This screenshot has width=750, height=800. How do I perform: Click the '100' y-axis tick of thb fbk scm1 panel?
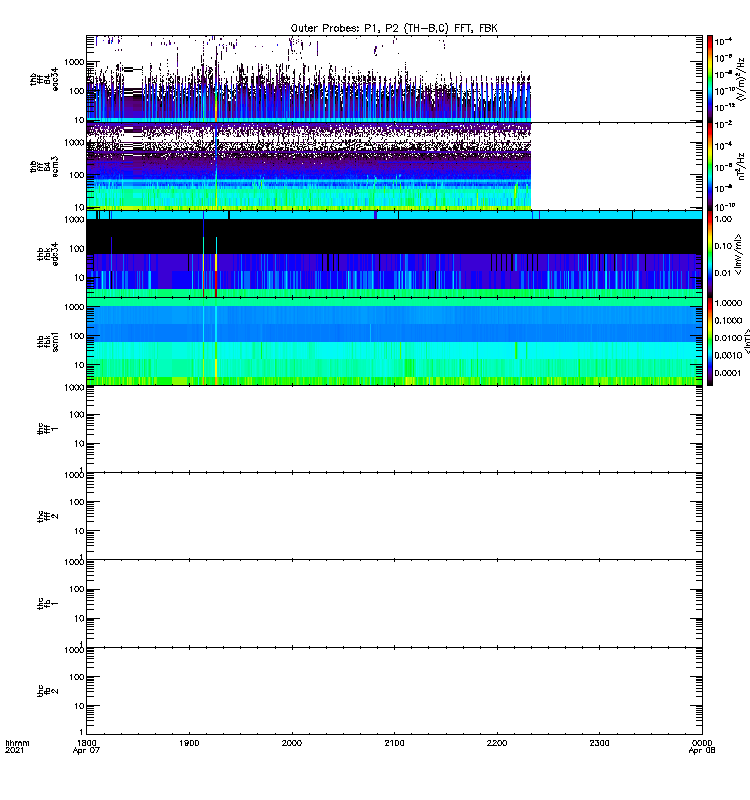coord(78,336)
